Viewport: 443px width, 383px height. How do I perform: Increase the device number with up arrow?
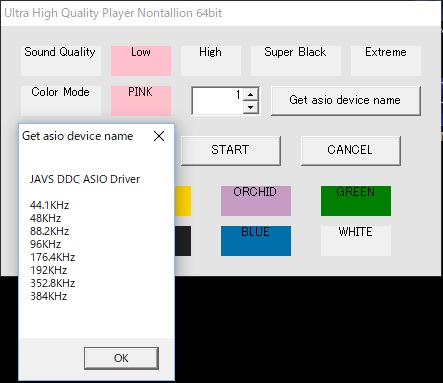tap(251, 94)
